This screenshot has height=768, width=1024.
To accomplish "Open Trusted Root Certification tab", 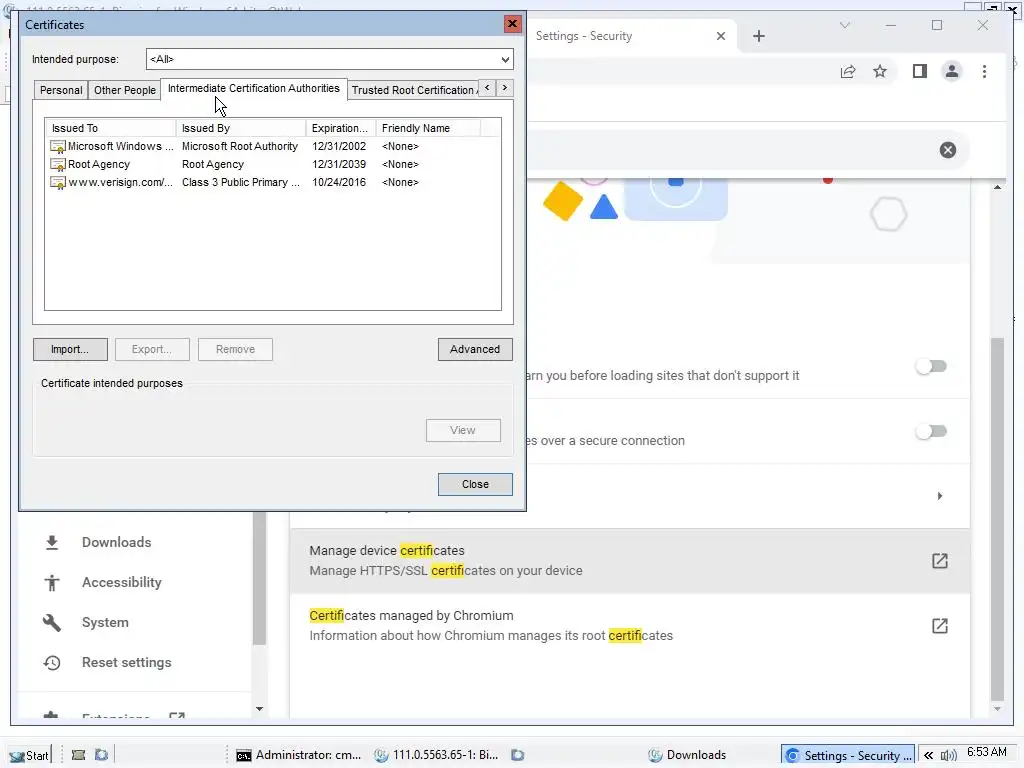I will coord(413,90).
